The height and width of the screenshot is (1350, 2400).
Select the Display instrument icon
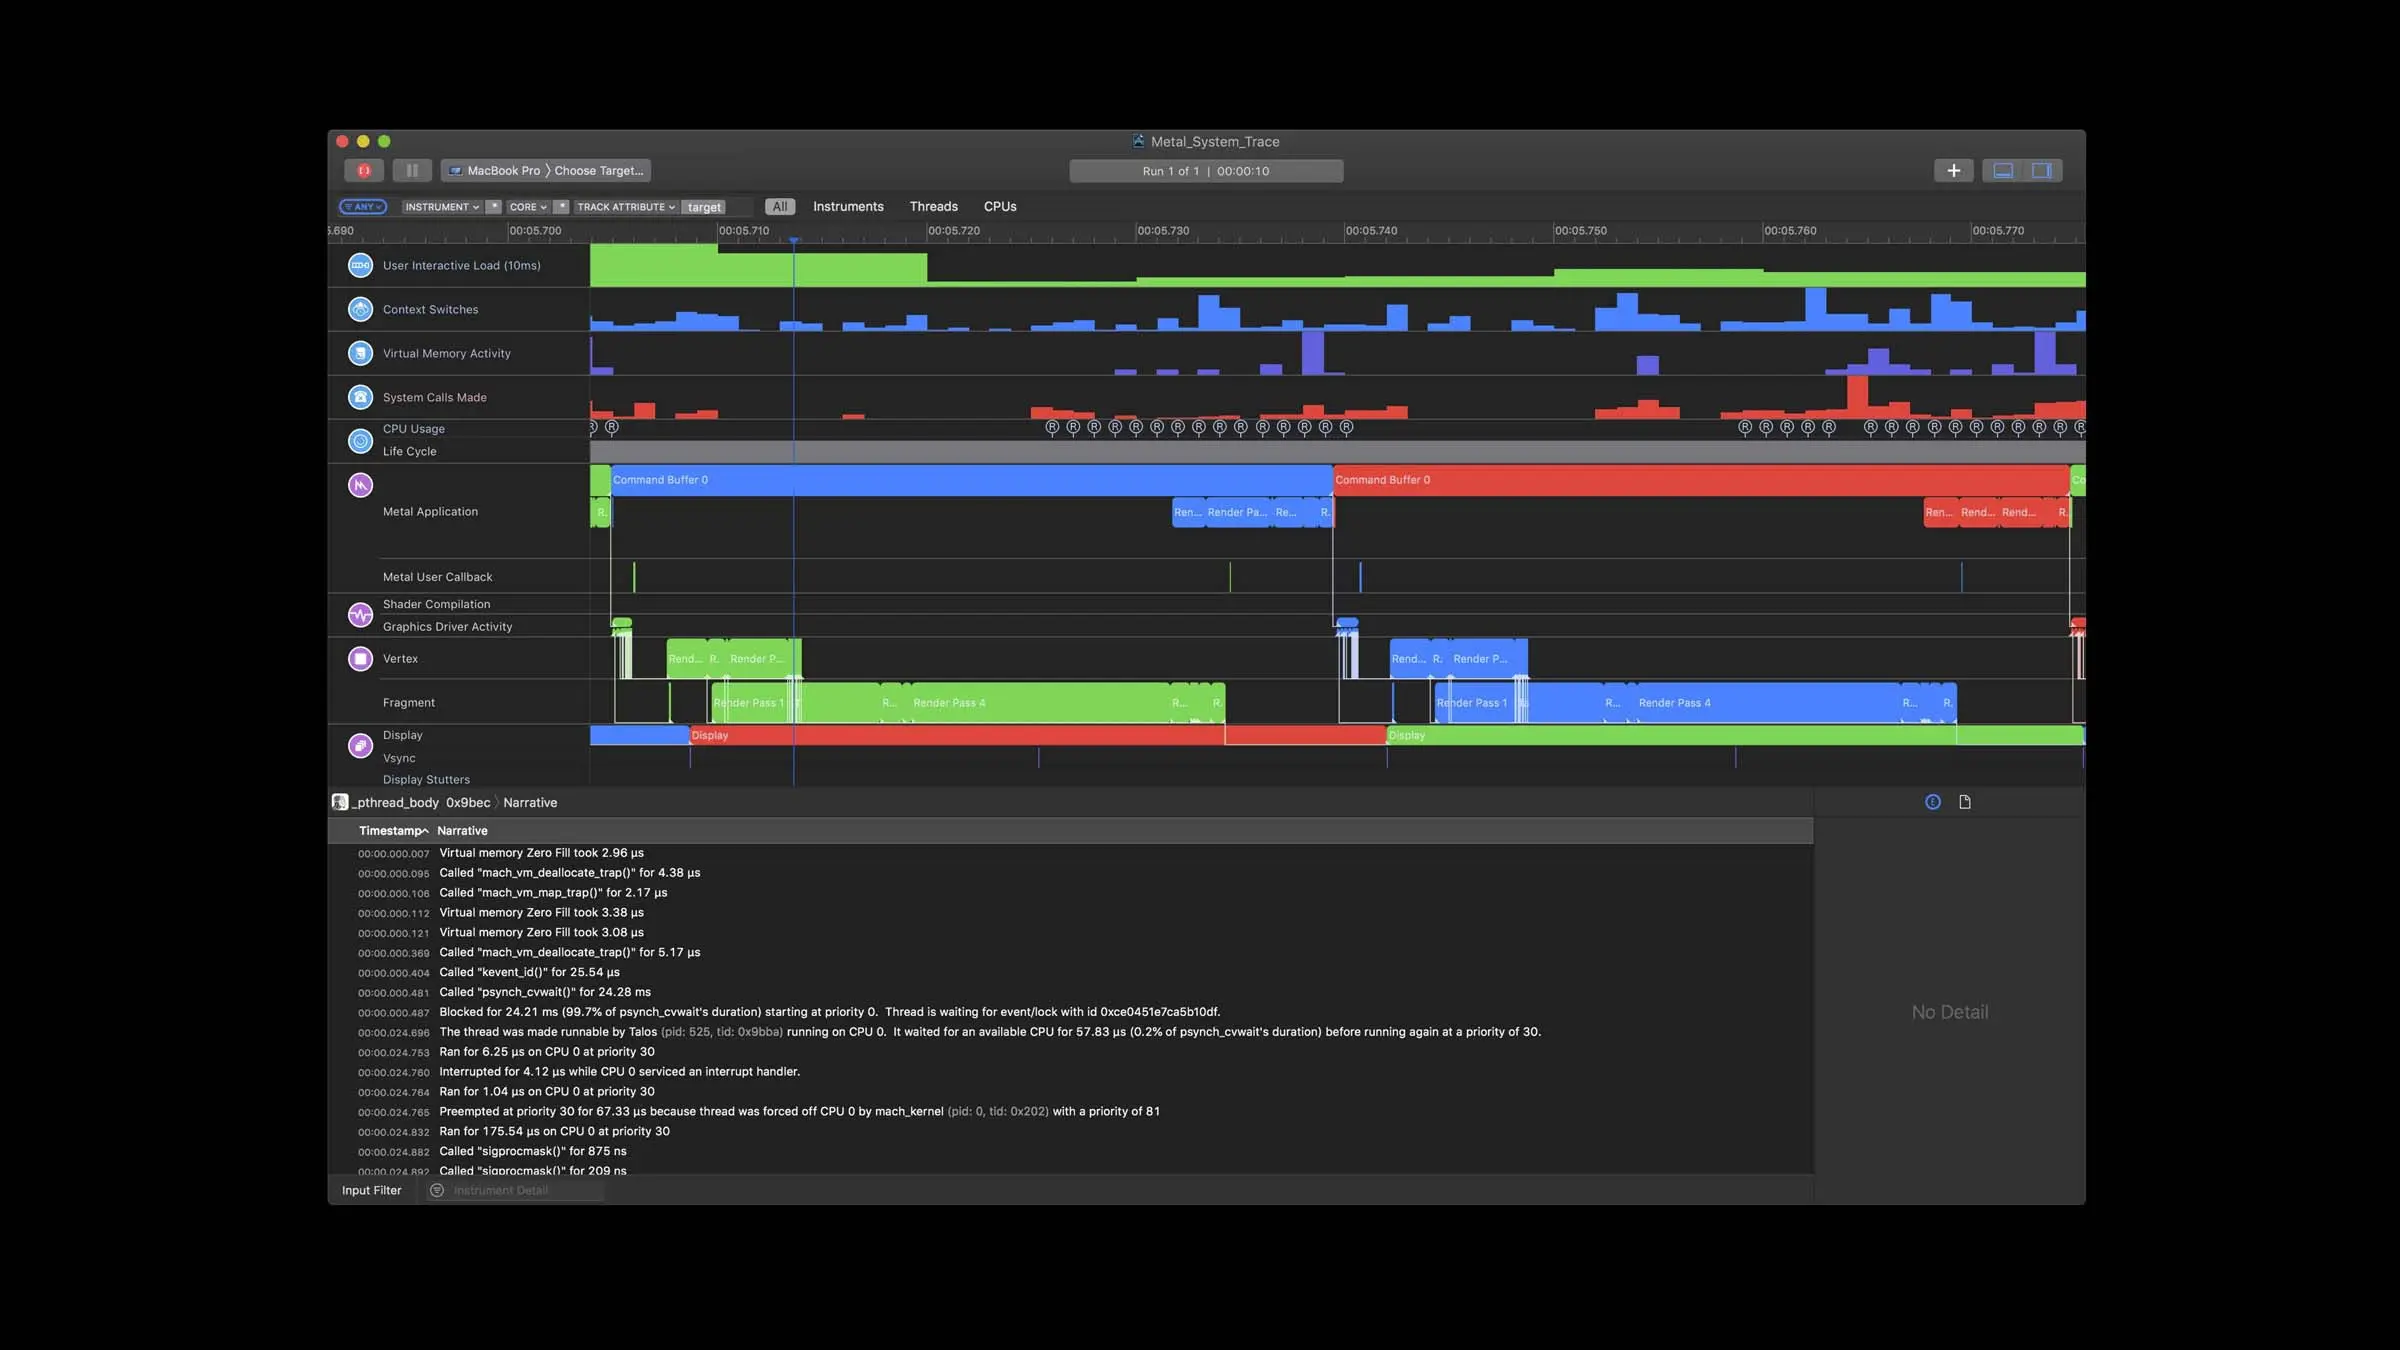tap(360, 746)
